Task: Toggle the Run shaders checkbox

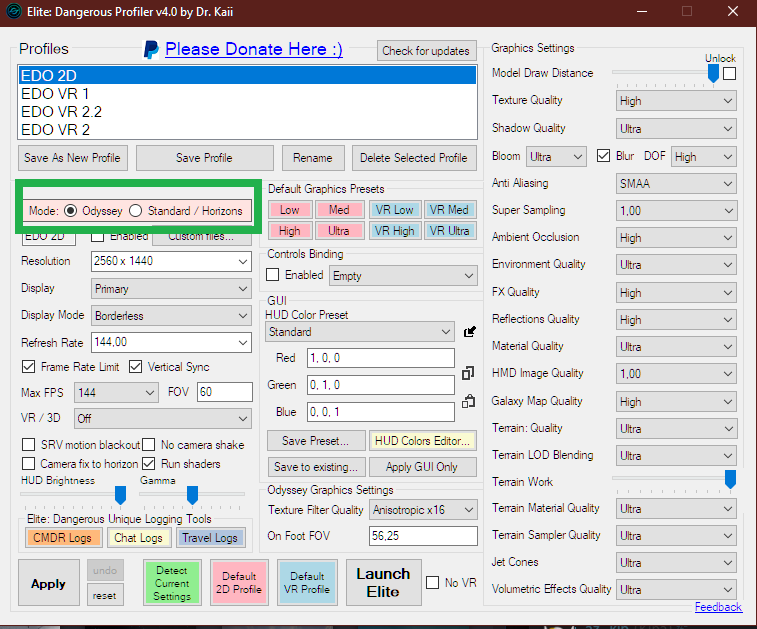Action: 149,464
